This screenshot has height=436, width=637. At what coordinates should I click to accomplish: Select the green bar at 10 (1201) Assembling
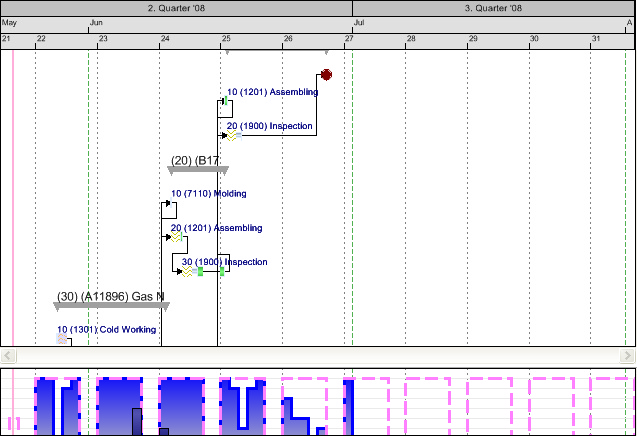tap(226, 101)
